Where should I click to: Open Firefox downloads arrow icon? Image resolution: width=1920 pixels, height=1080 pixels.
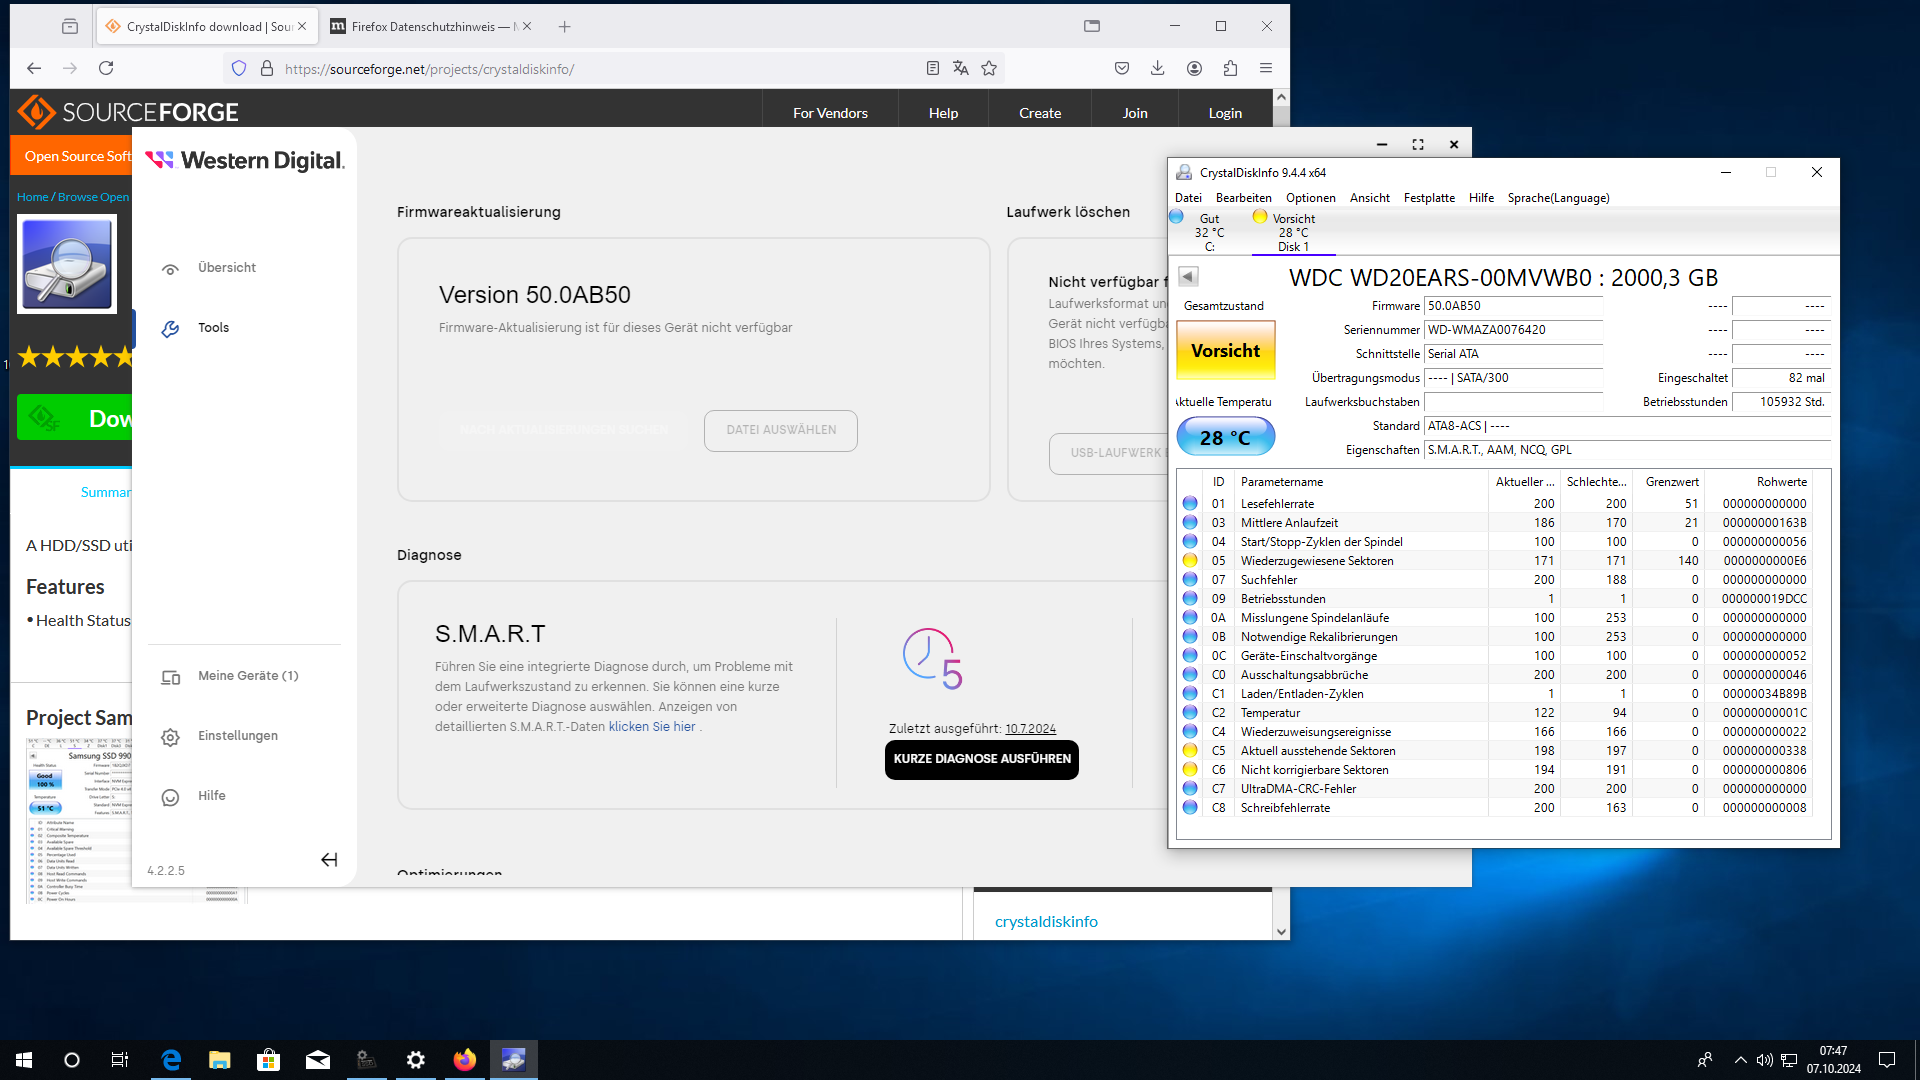(x=1157, y=68)
